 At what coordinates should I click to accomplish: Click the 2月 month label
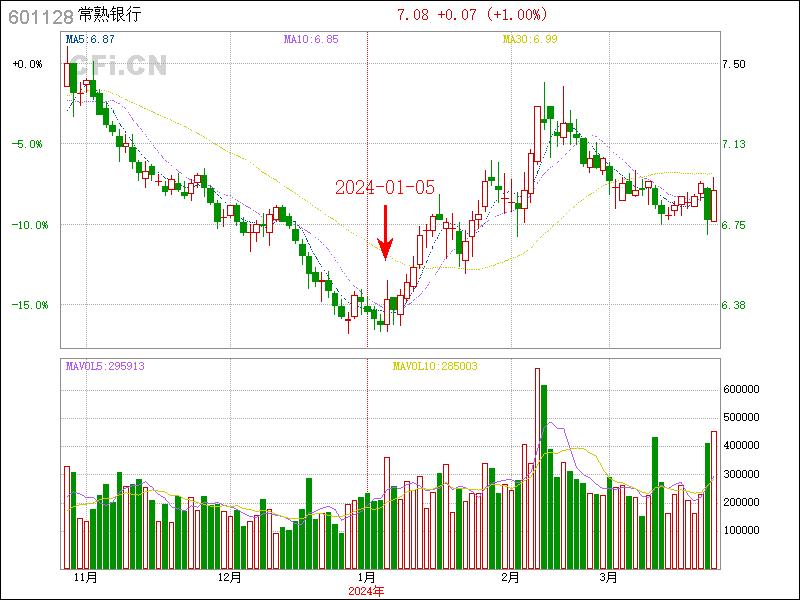[x=511, y=578]
